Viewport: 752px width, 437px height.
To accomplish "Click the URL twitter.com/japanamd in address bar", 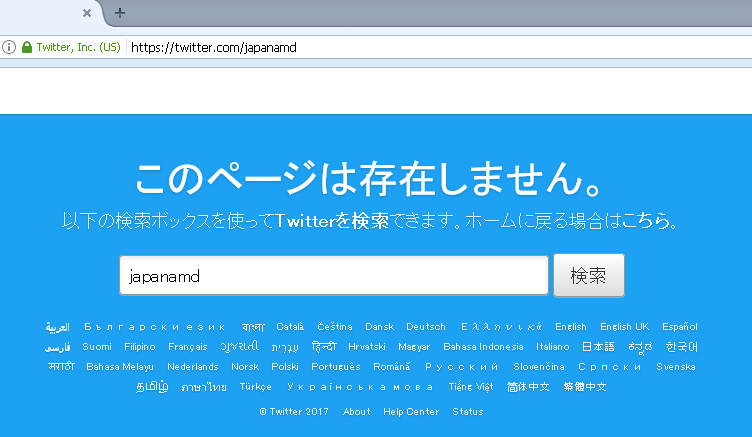I will click(214, 47).
